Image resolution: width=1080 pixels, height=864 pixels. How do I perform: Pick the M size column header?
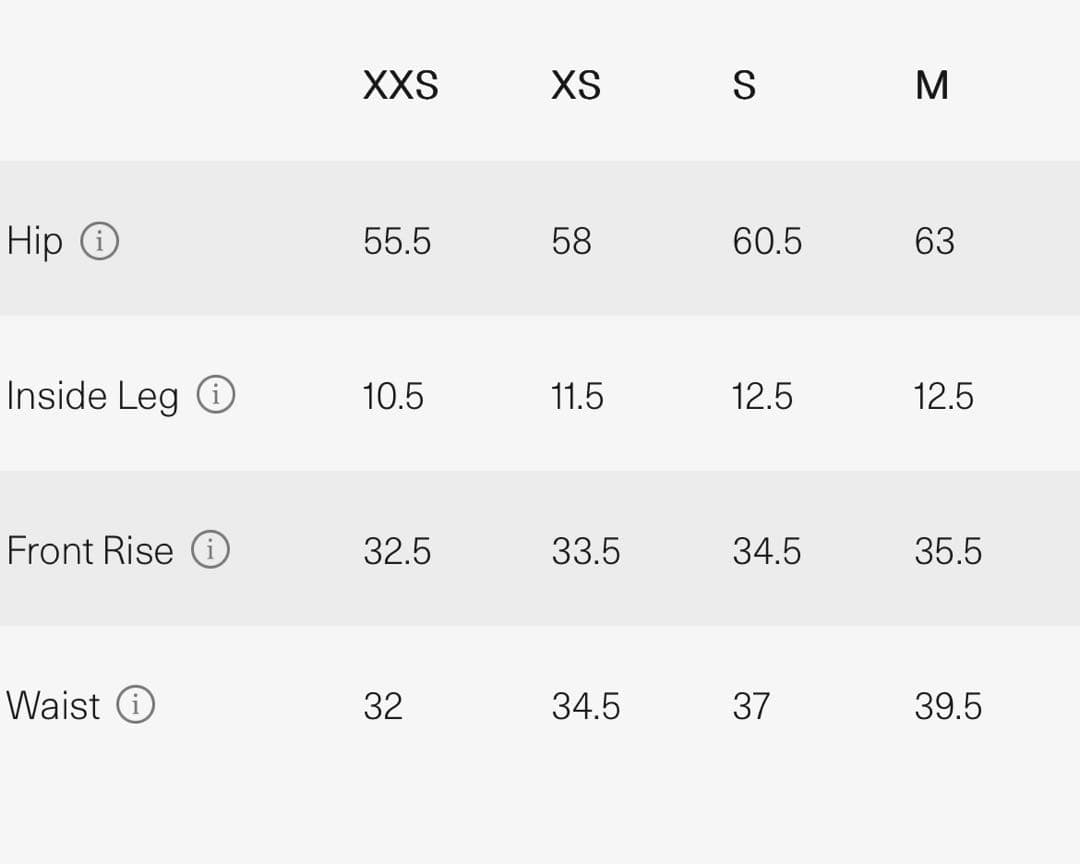point(931,86)
